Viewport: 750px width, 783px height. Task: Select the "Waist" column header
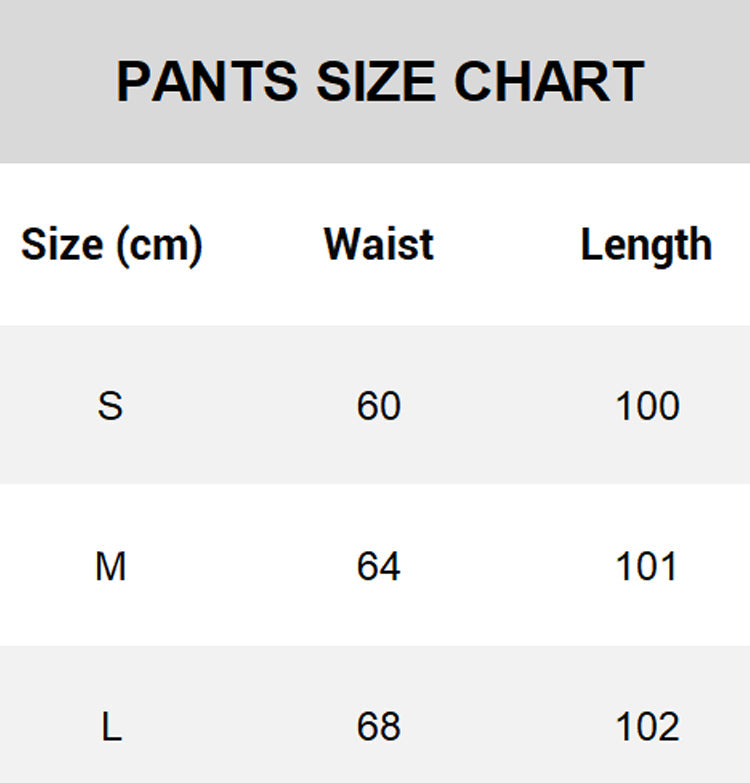click(378, 245)
